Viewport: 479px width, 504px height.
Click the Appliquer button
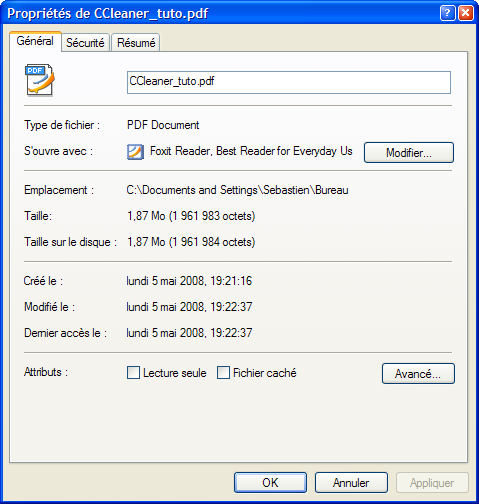[x=432, y=483]
